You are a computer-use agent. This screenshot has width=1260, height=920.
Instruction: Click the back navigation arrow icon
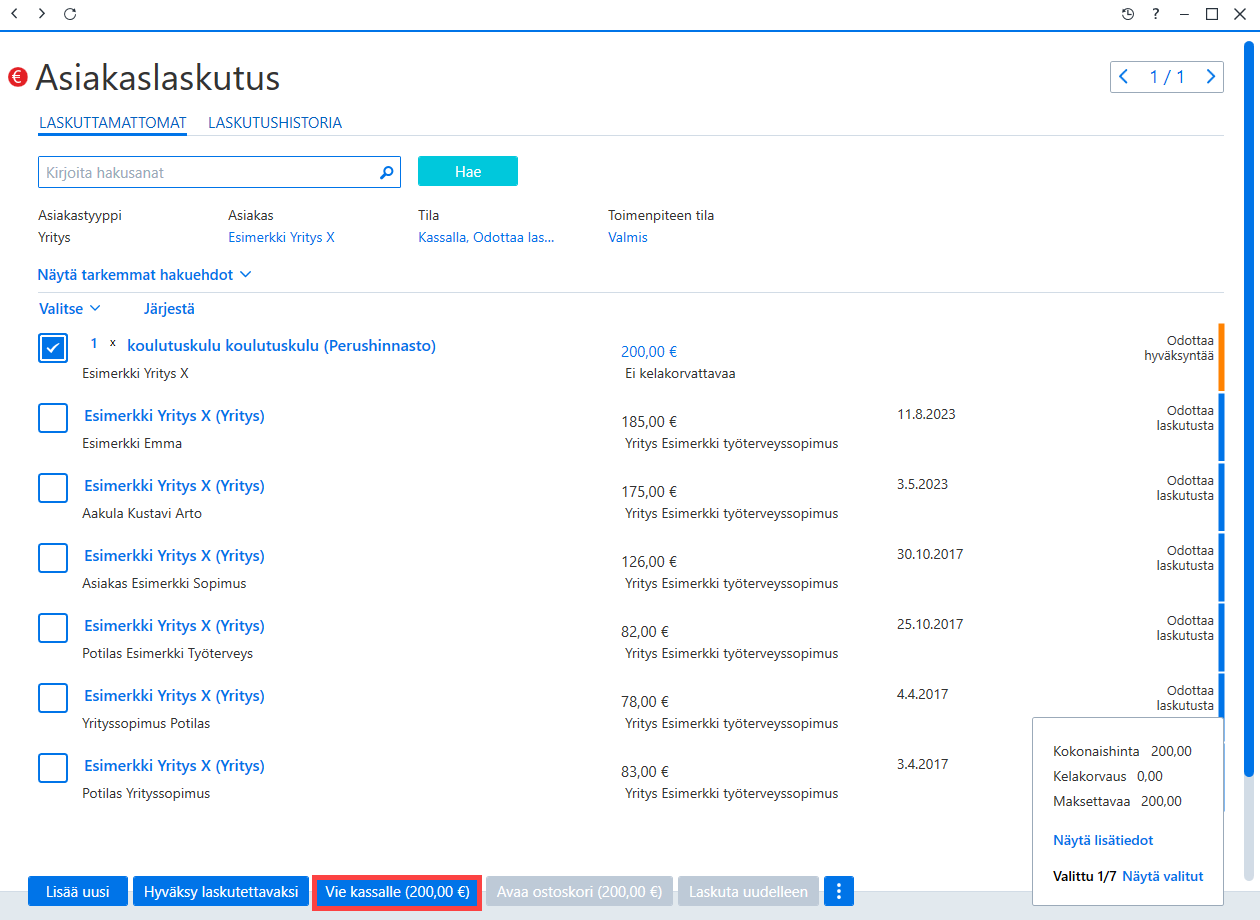[14, 14]
